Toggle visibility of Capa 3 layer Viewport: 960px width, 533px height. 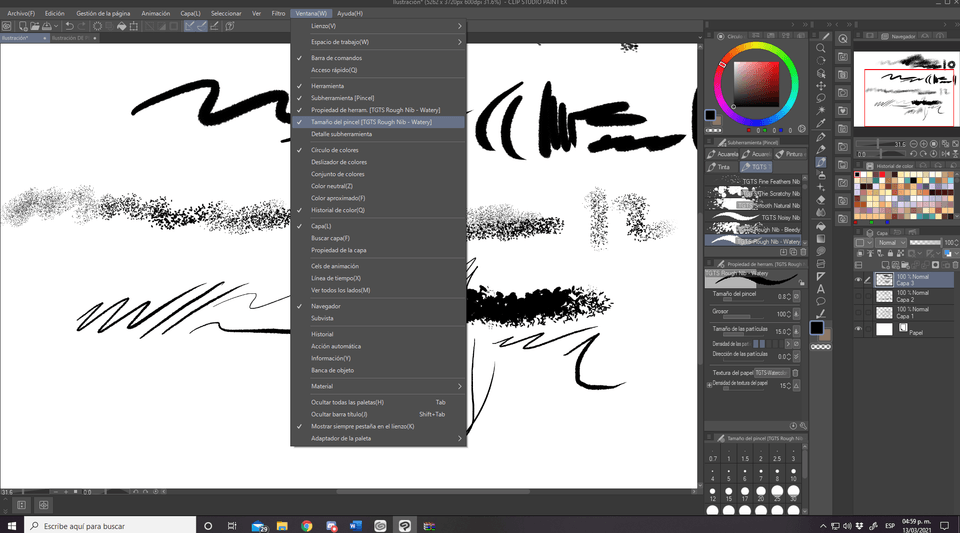click(858, 280)
